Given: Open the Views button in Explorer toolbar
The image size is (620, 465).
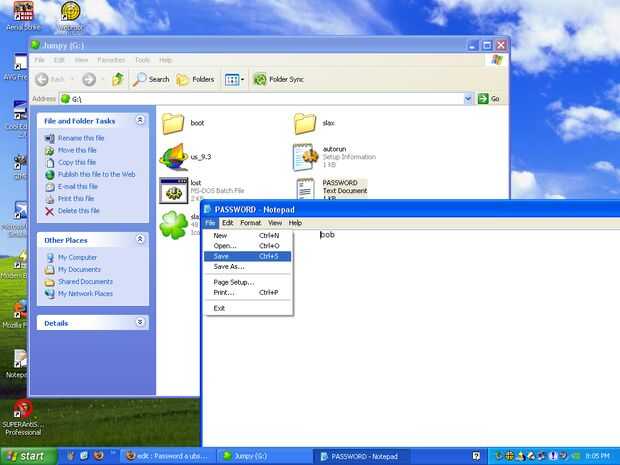Looking at the screenshot, I should (232, 79).
